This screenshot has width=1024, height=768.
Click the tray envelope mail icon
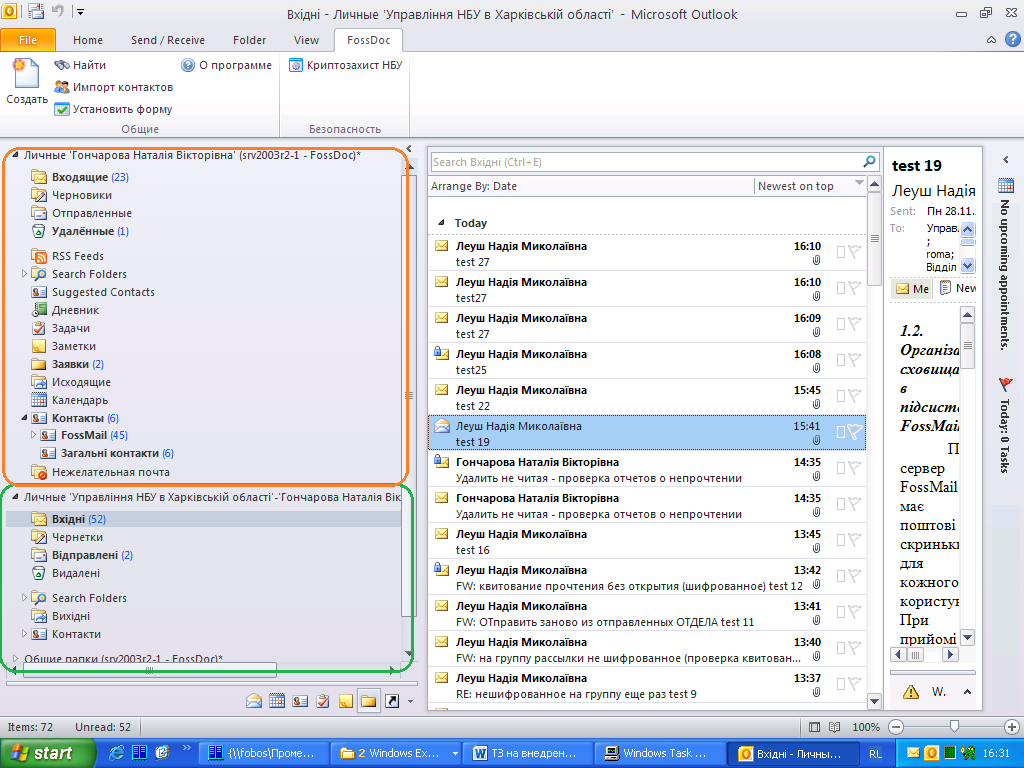pos(912,753)
